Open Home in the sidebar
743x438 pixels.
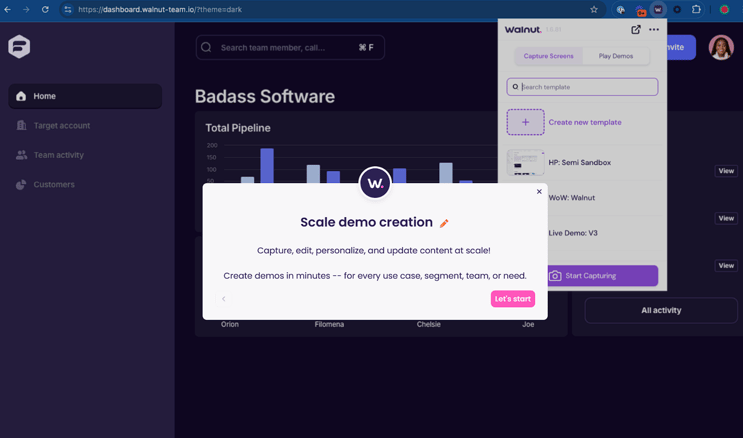pos(85,96)
